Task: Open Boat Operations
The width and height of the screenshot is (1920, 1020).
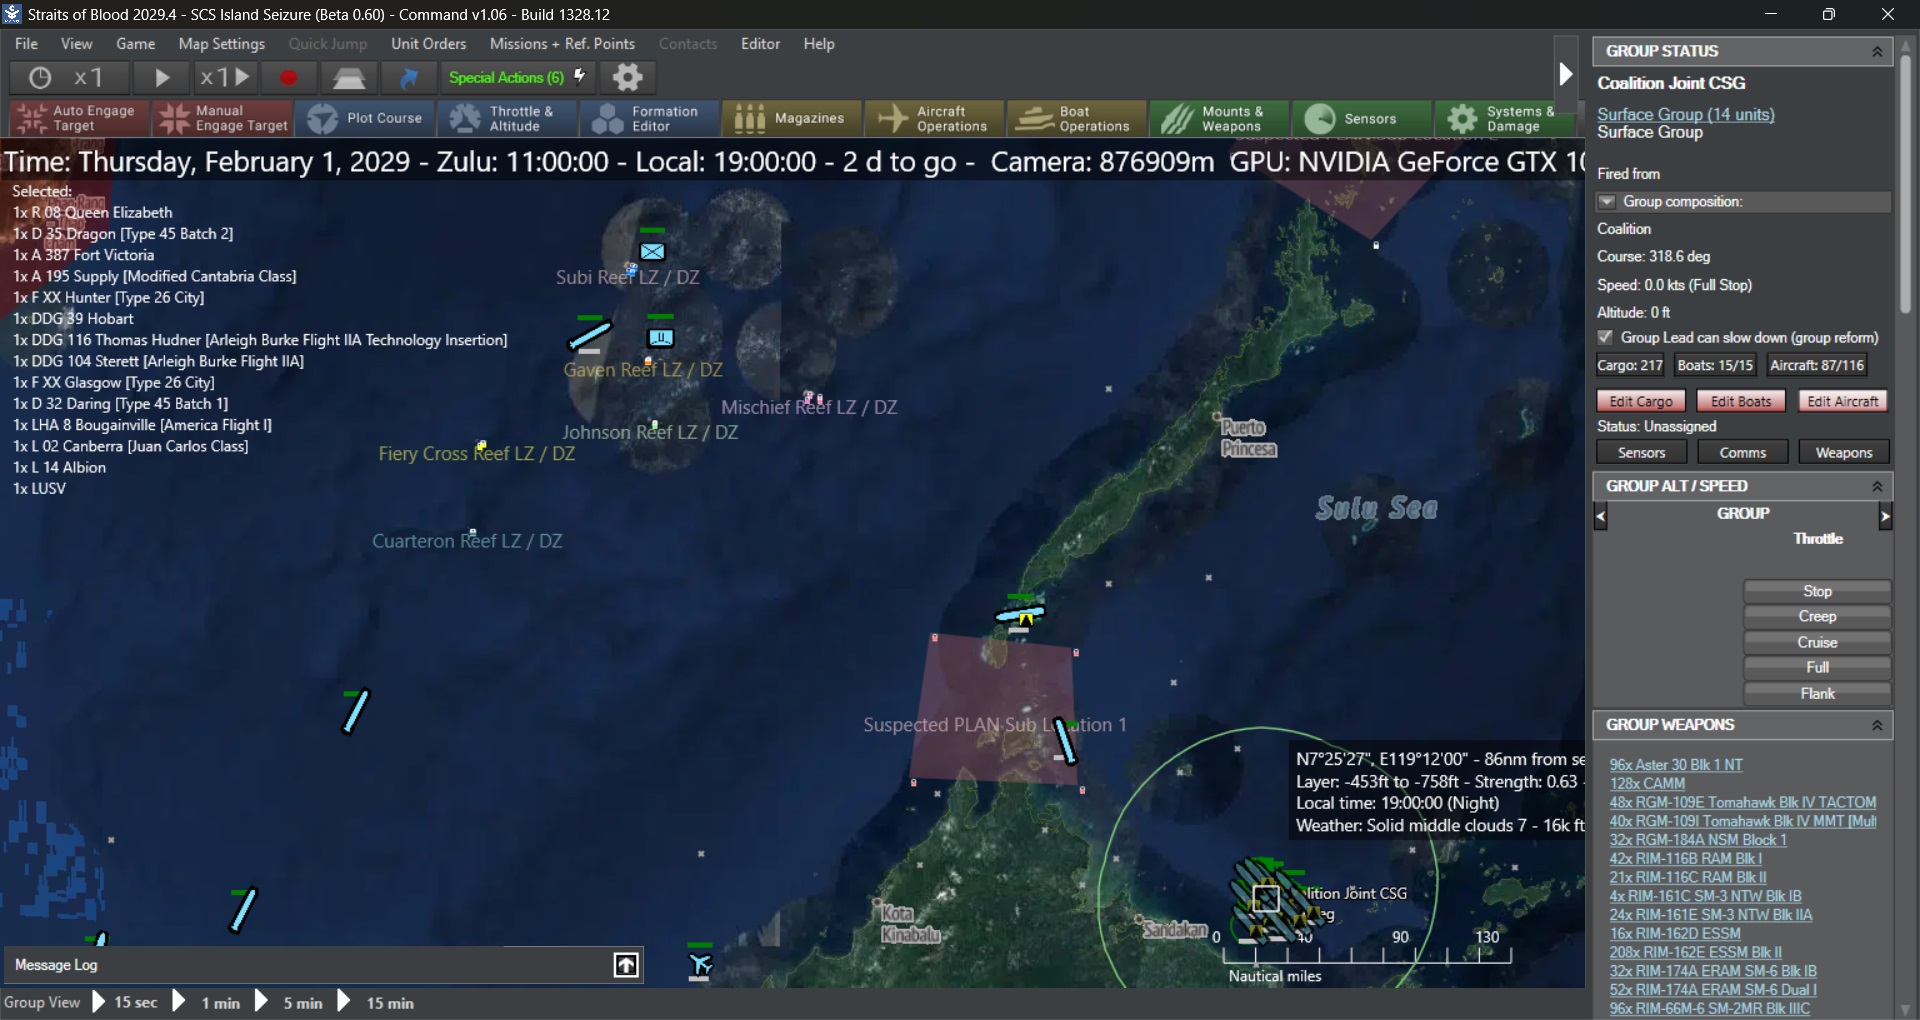Action: click(x=1077, y=118)
